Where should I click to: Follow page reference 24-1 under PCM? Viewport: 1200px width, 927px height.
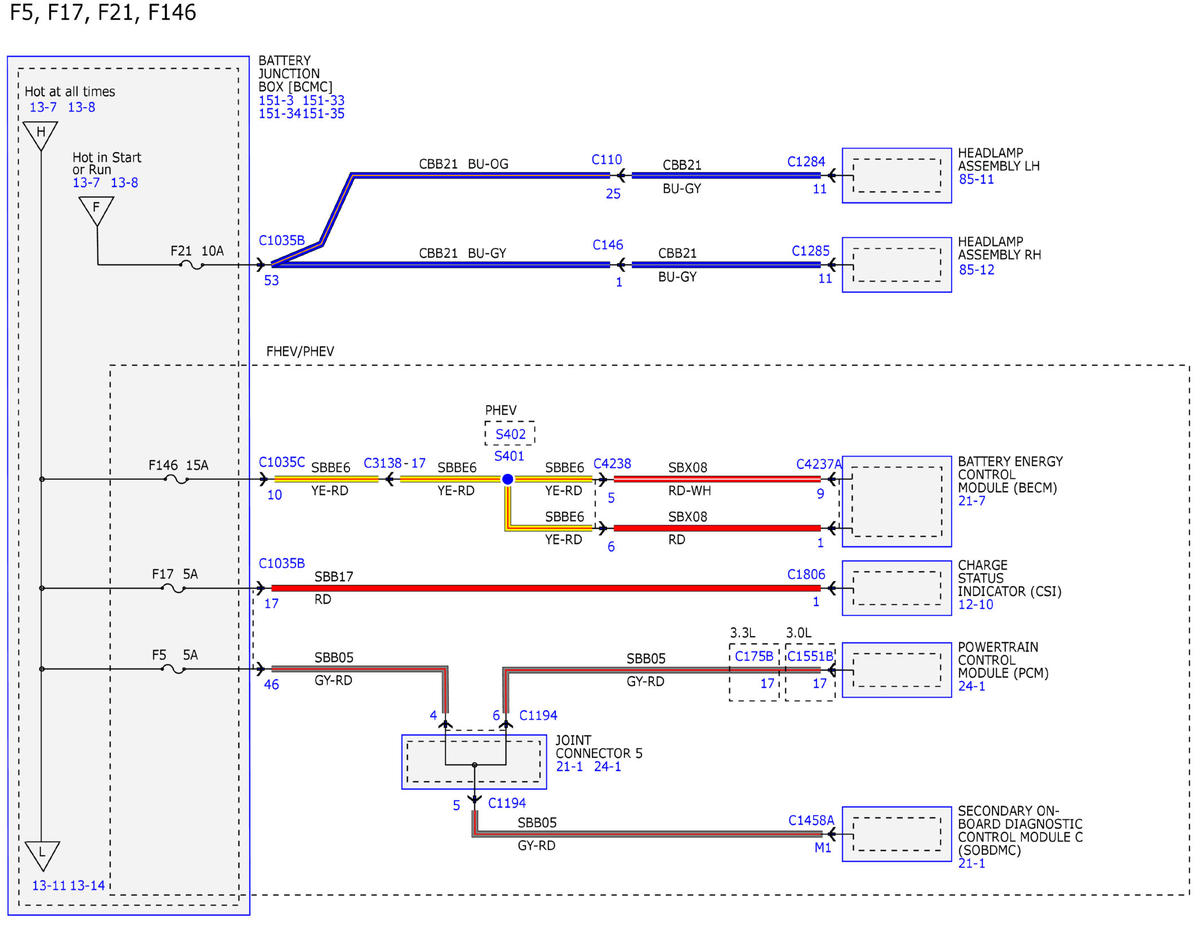972,686
